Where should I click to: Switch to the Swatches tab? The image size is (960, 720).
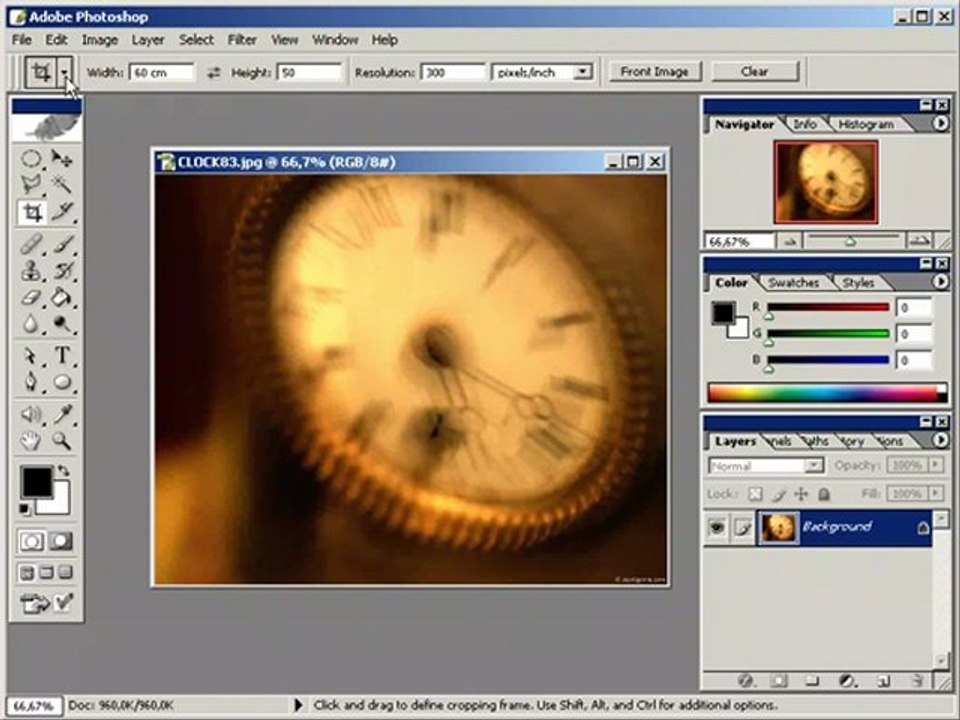[793, 283]
